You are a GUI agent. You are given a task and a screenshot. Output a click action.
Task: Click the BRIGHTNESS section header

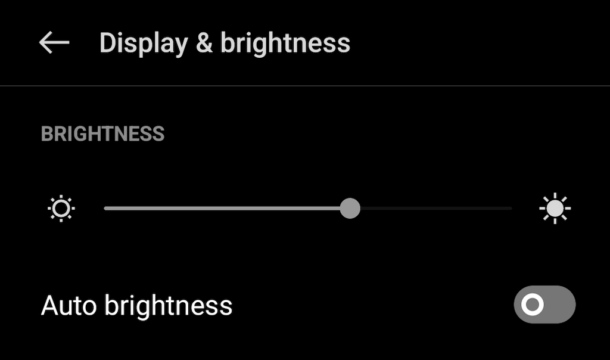coord(103,134)
